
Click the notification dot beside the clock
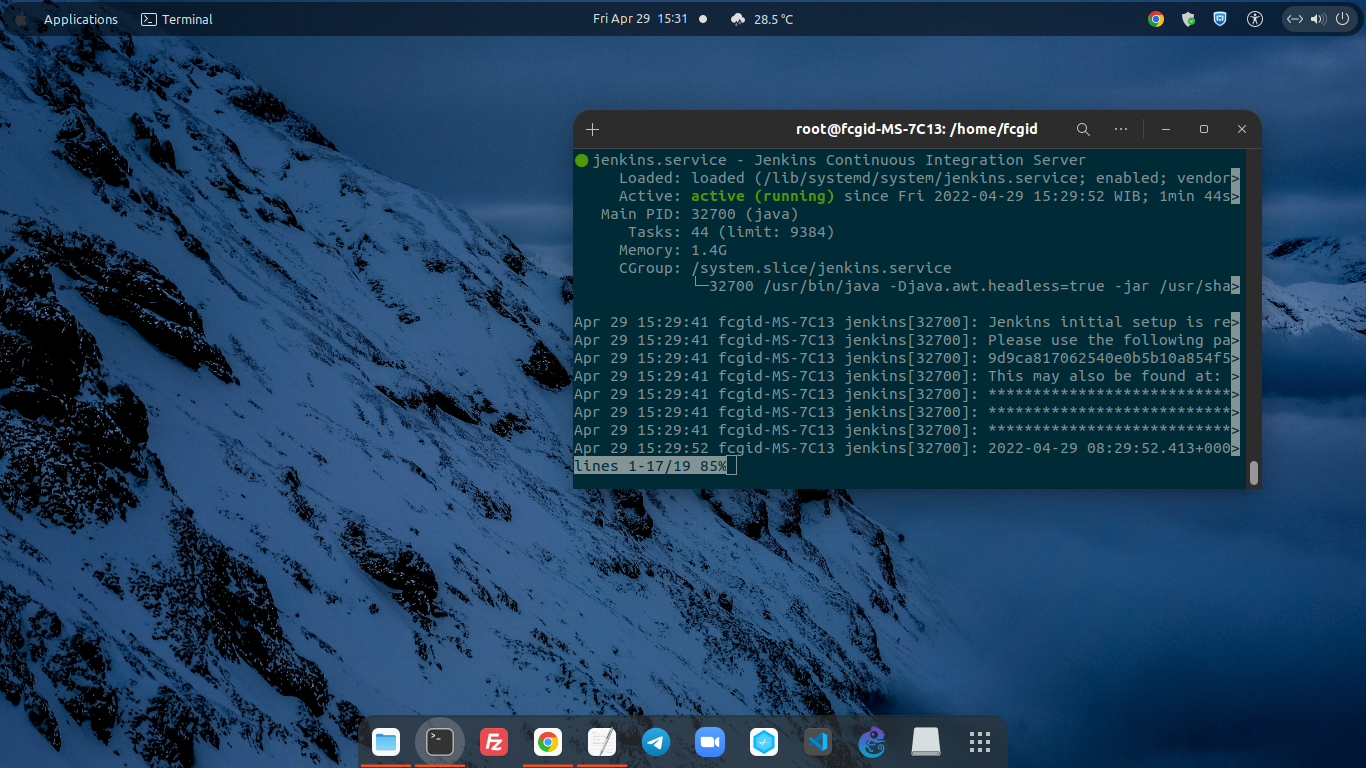click(x=703, y=19)
